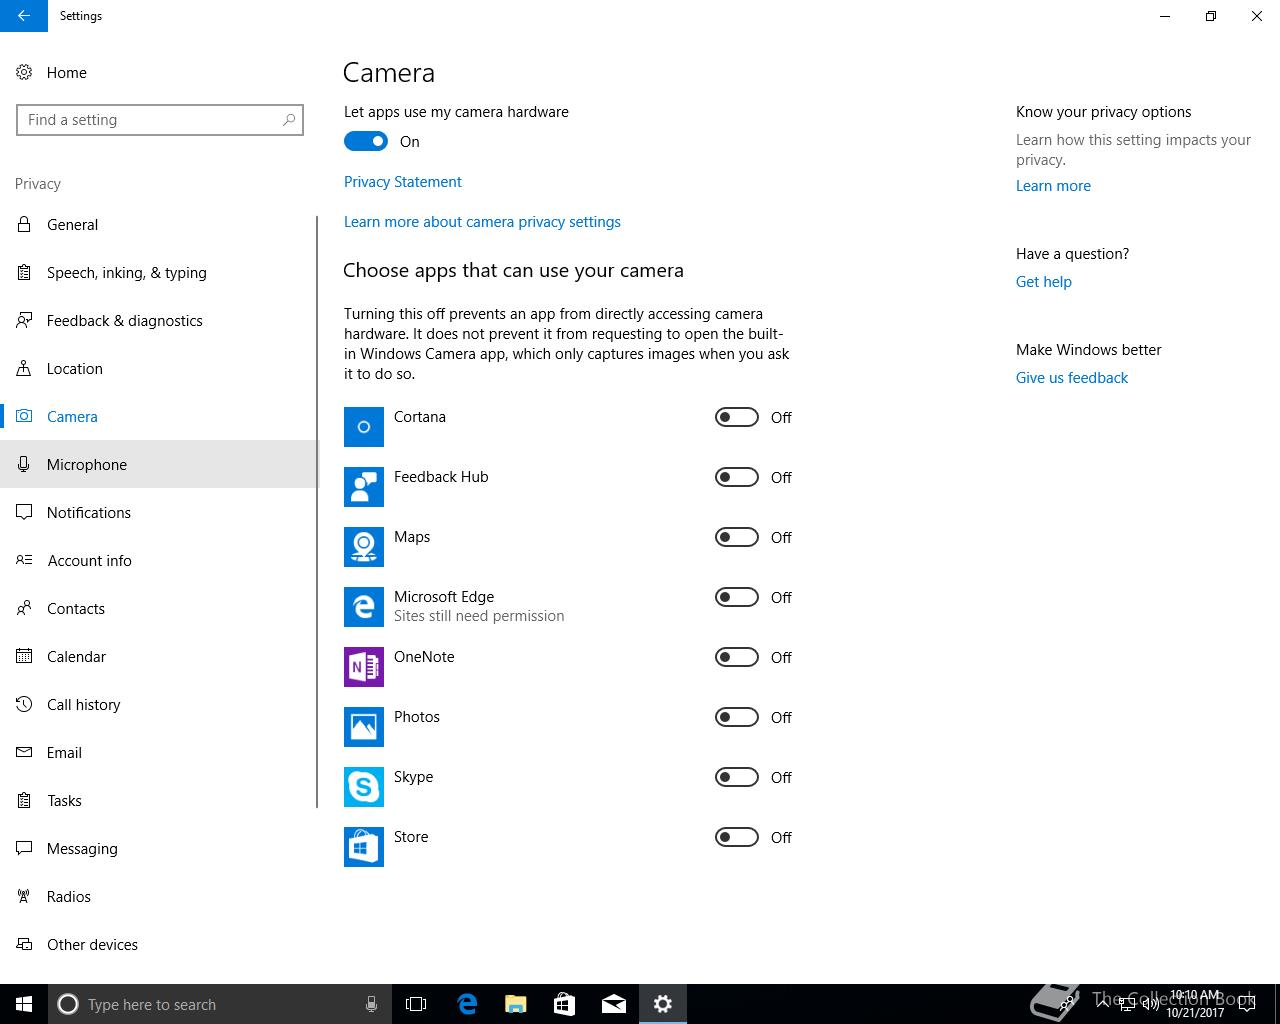Click the back arrow in Settings
Screen dimensions: 1280x1024
click(x=23, y=16)
